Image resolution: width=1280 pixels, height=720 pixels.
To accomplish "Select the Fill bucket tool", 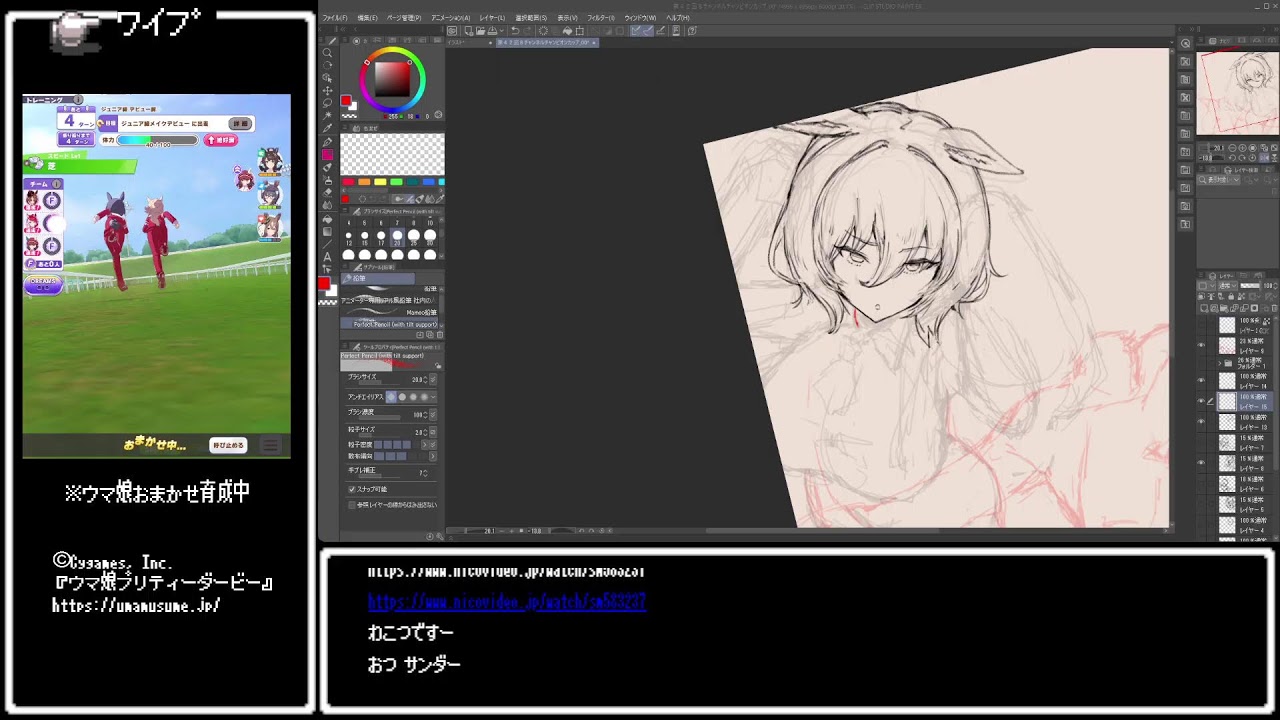I will point(327,219).
